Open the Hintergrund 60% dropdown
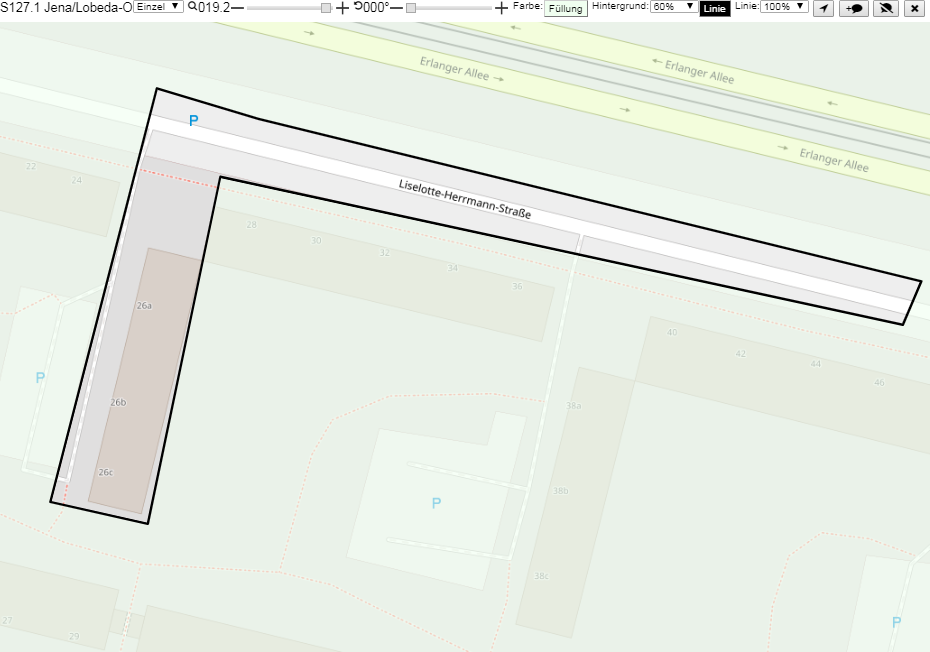Screen dimensions: 930x652 click(x=674, y=7)
